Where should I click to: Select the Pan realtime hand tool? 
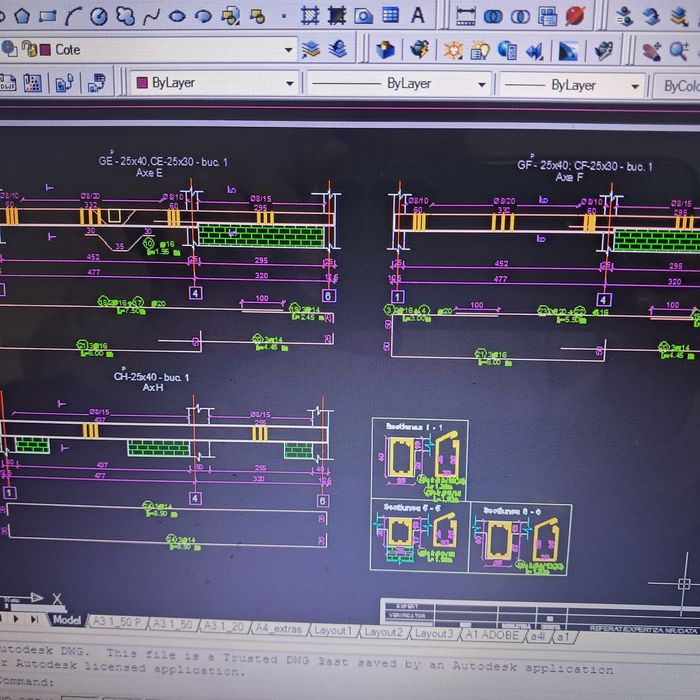651,51
